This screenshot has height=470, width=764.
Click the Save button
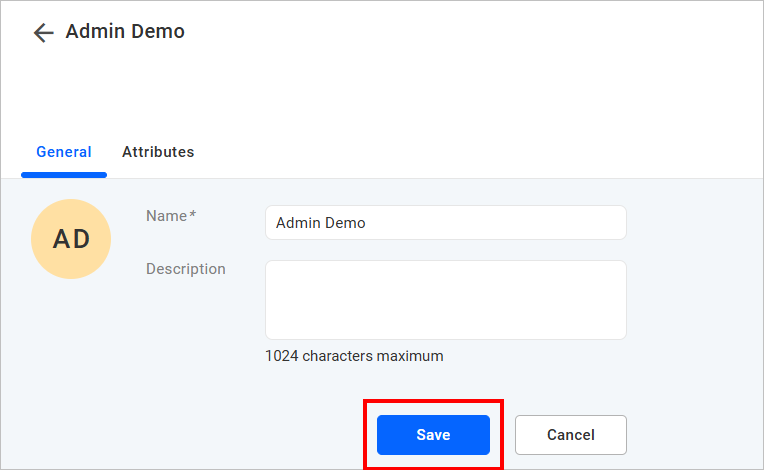click(x=433, y=435)
